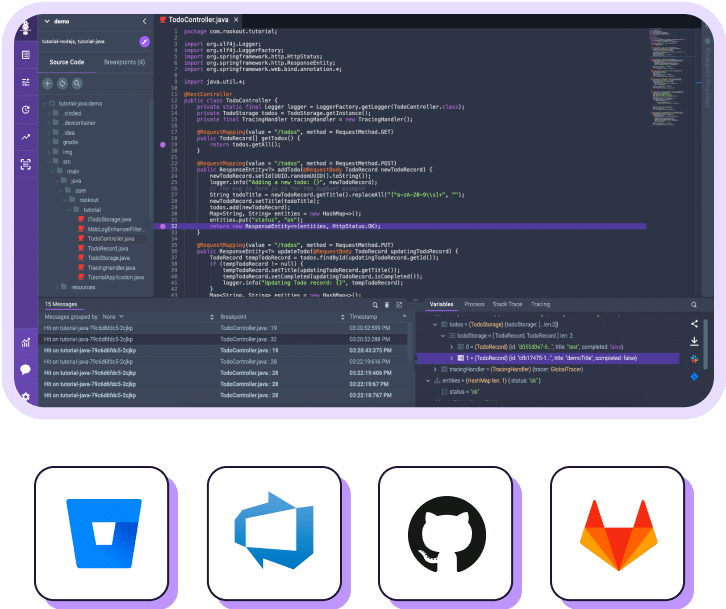Image resolution: width=726 pixels, height=609 pixels.
Task: Open ITodoStorage.java in the file tree
Action: [109, 220]
